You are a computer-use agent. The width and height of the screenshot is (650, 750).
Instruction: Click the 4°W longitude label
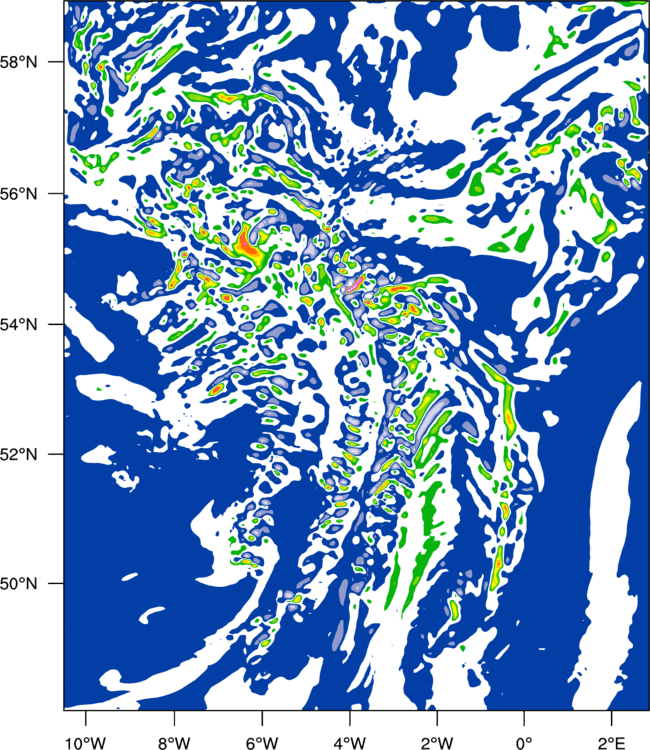point(350,743)
